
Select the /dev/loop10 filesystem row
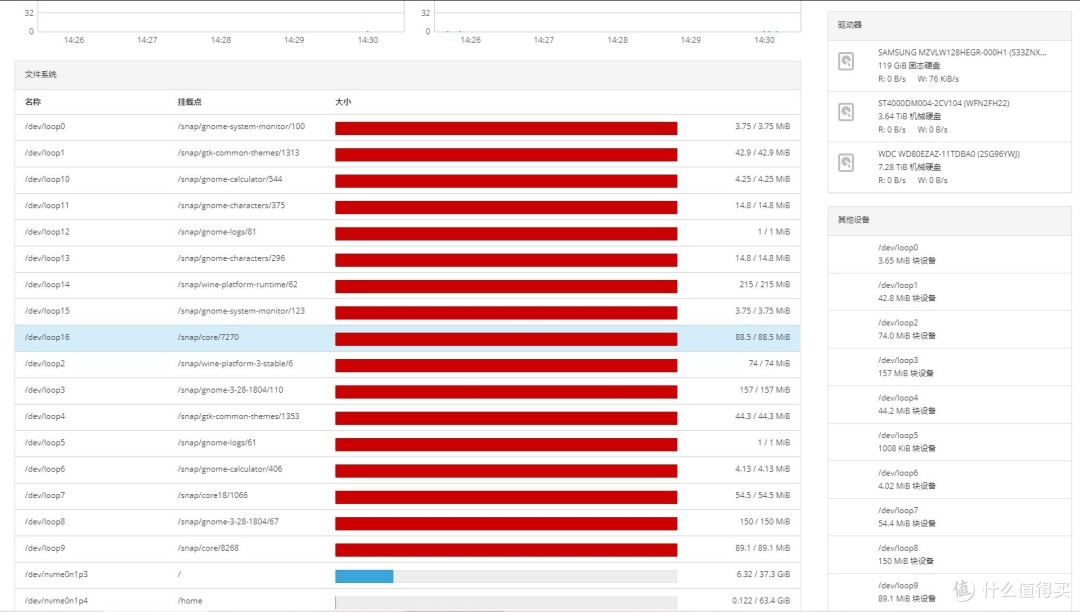coord(407,180)
